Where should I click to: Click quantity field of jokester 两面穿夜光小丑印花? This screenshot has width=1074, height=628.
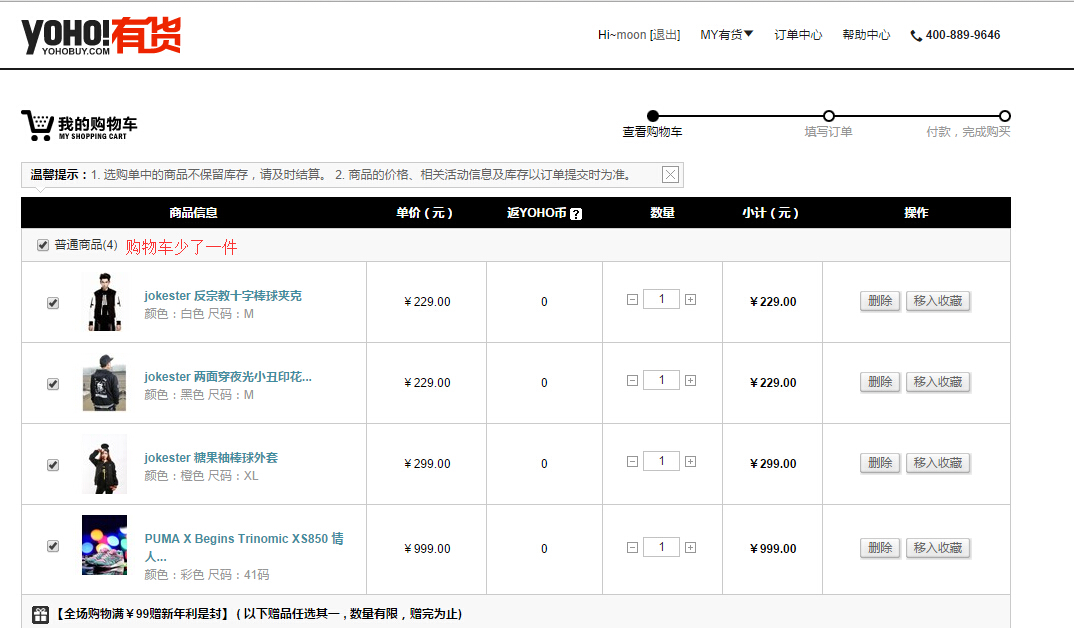pyautogui.click(x=661, y=380)
